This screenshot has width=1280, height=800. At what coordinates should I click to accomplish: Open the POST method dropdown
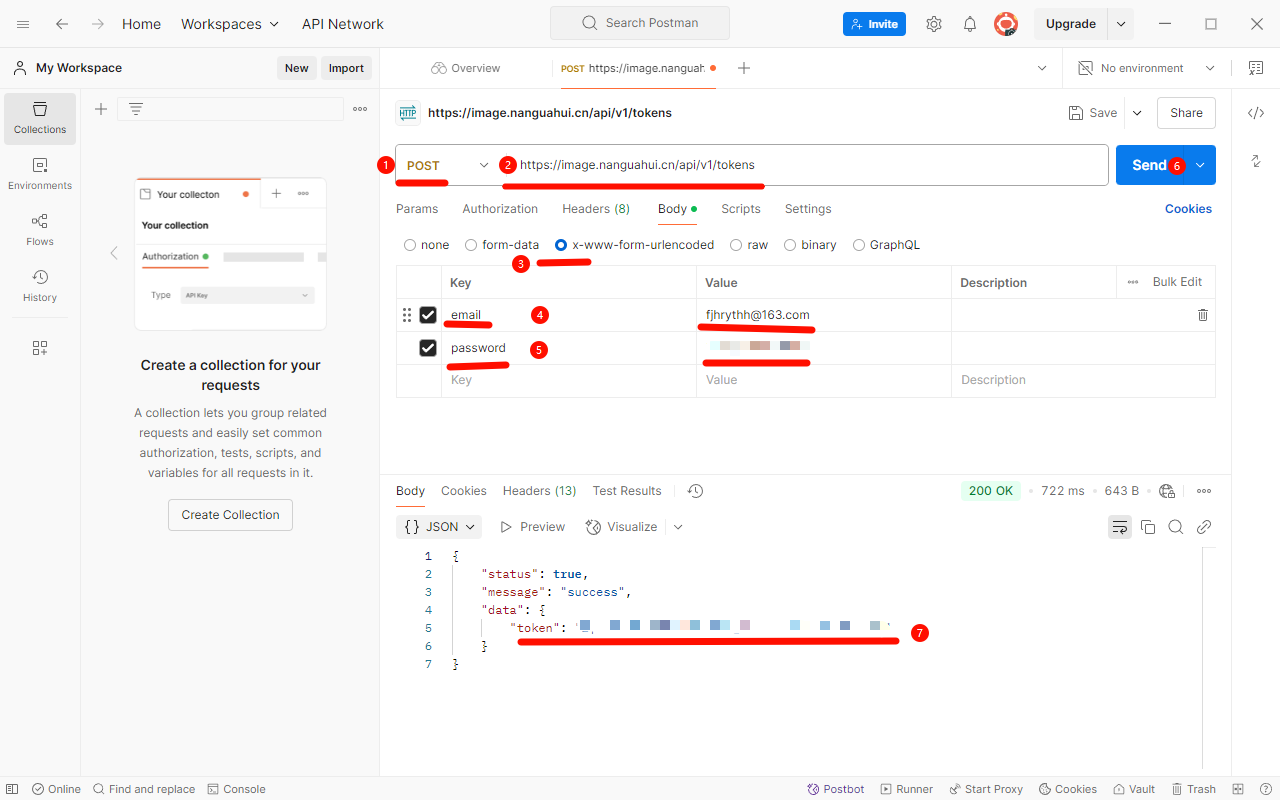pos(446,165)
